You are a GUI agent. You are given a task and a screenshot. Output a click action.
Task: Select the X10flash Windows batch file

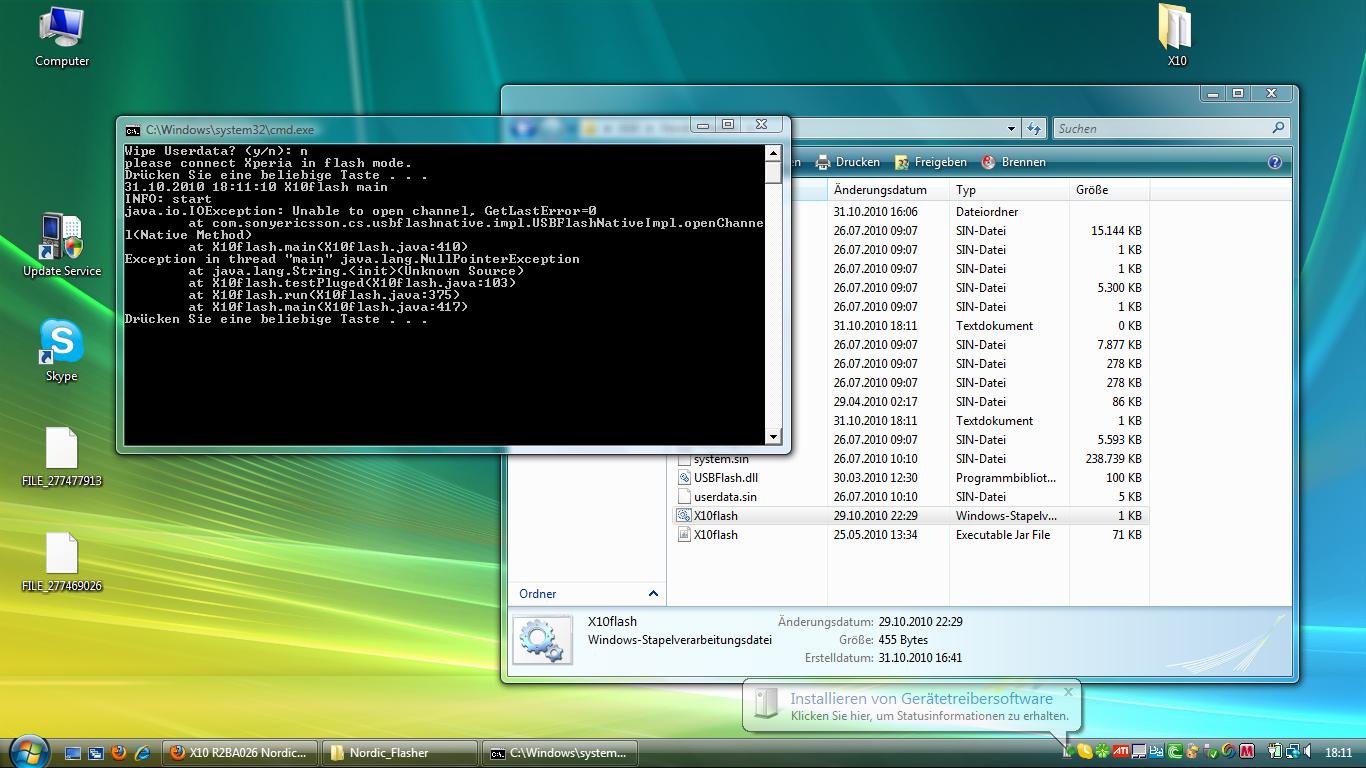point(911,516)
